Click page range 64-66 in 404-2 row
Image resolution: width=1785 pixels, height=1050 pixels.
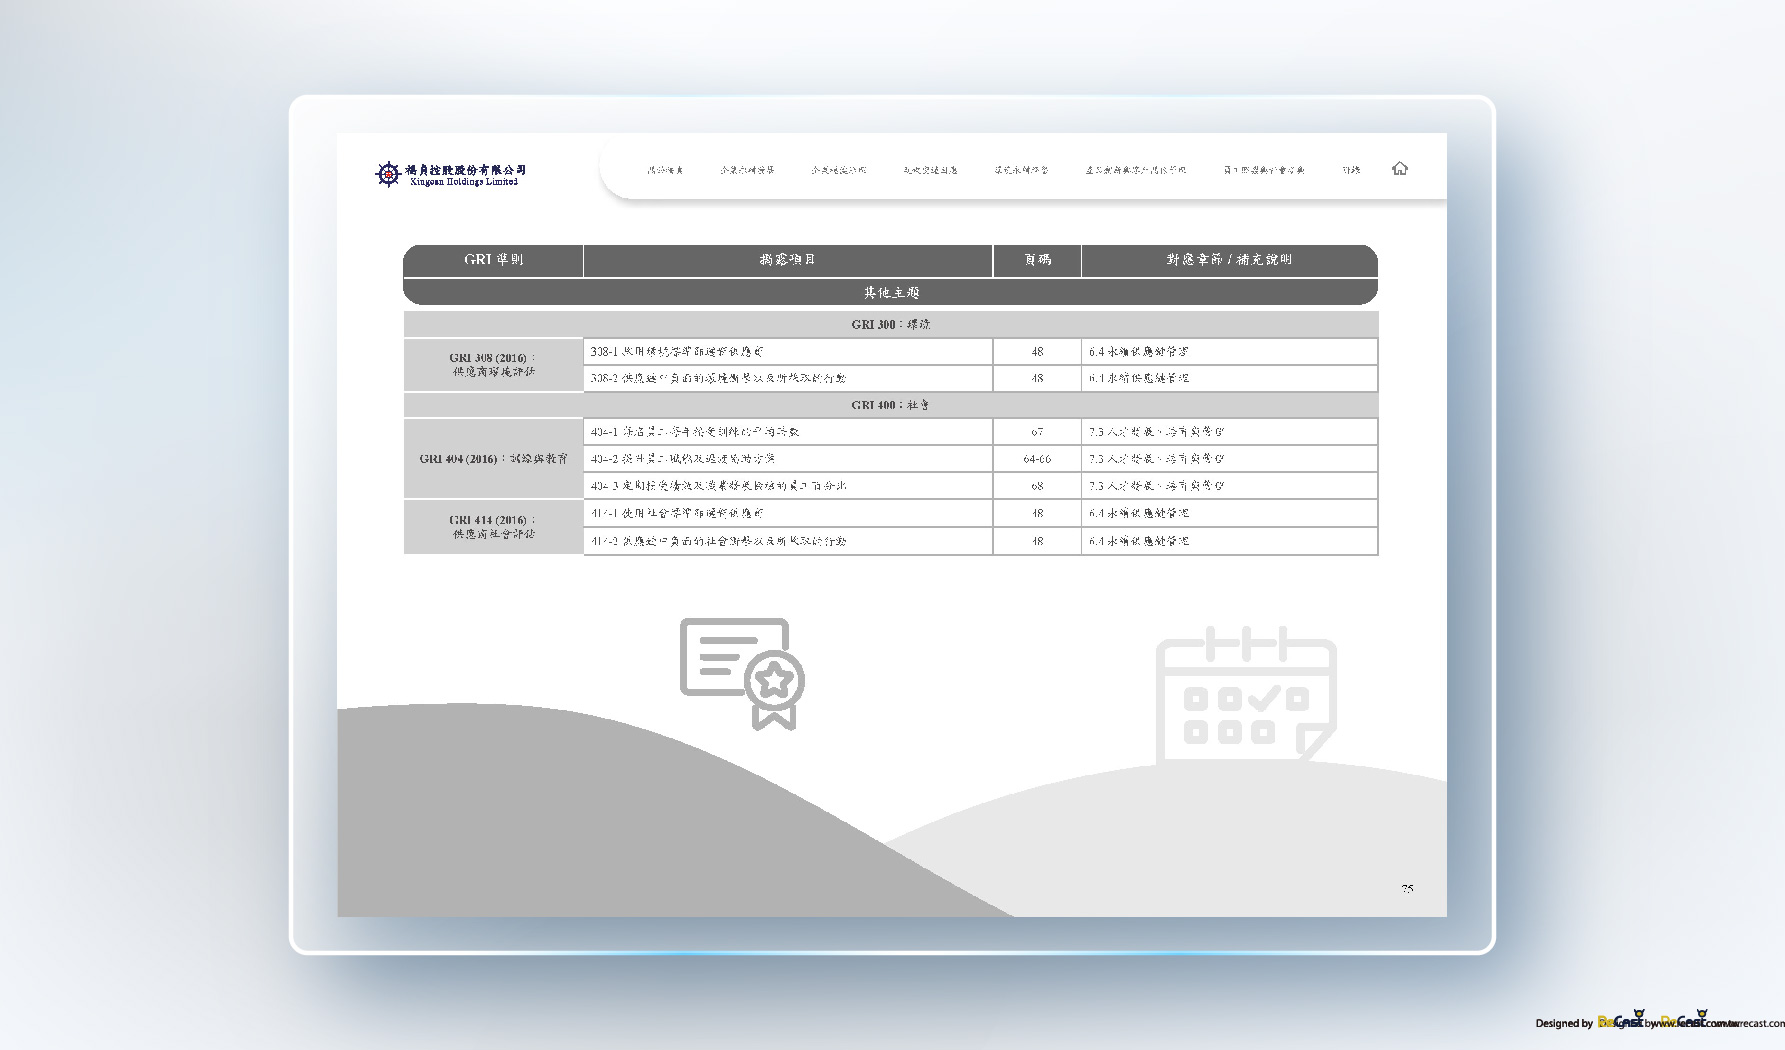pyautogui.click(x=1037, y=459)
